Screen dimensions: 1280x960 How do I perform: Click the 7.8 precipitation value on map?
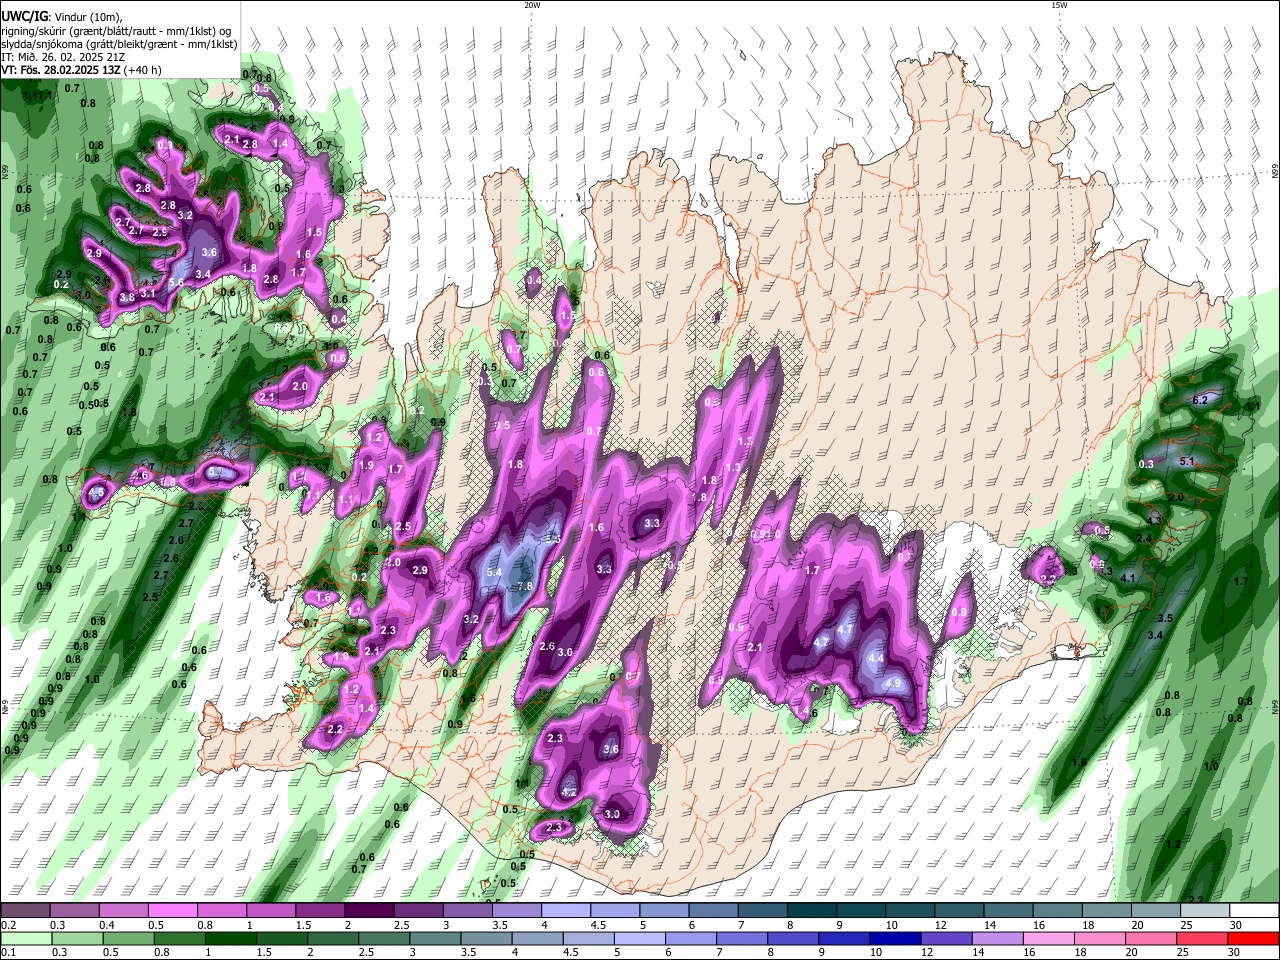pos(525,586)
